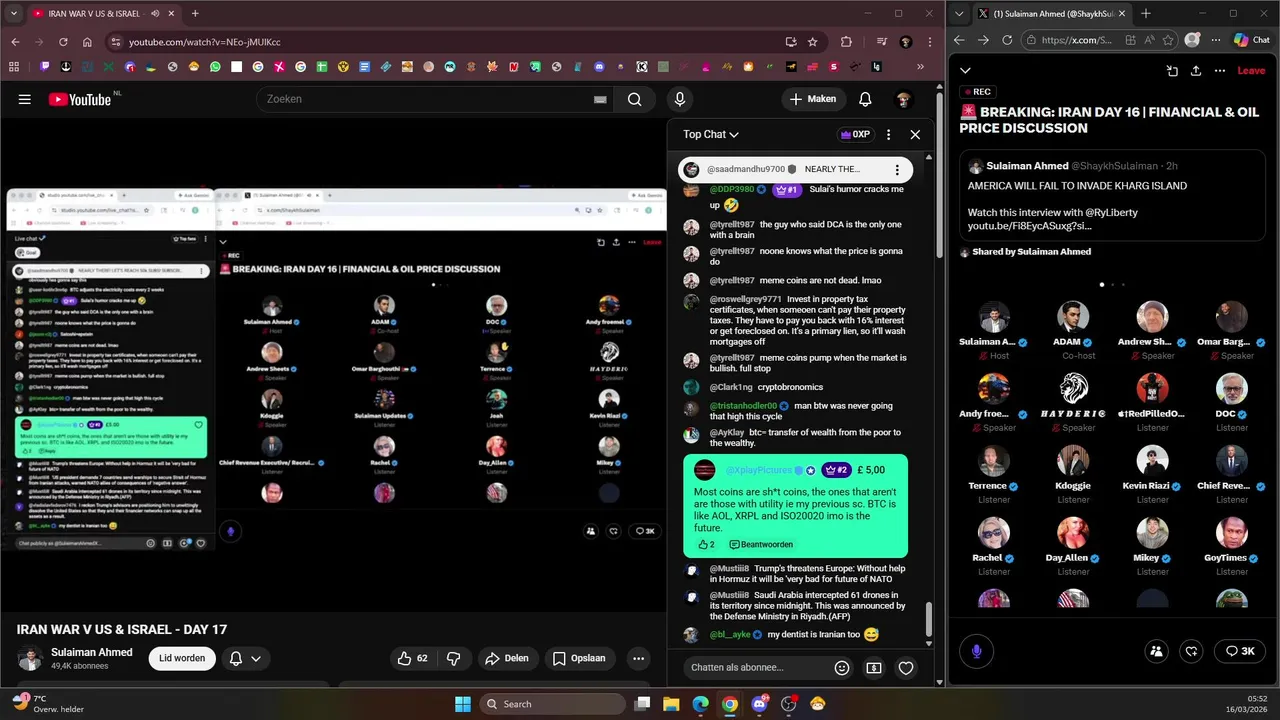
Task: Like the video with thumbs up
Action: click(x=412, y=658)
